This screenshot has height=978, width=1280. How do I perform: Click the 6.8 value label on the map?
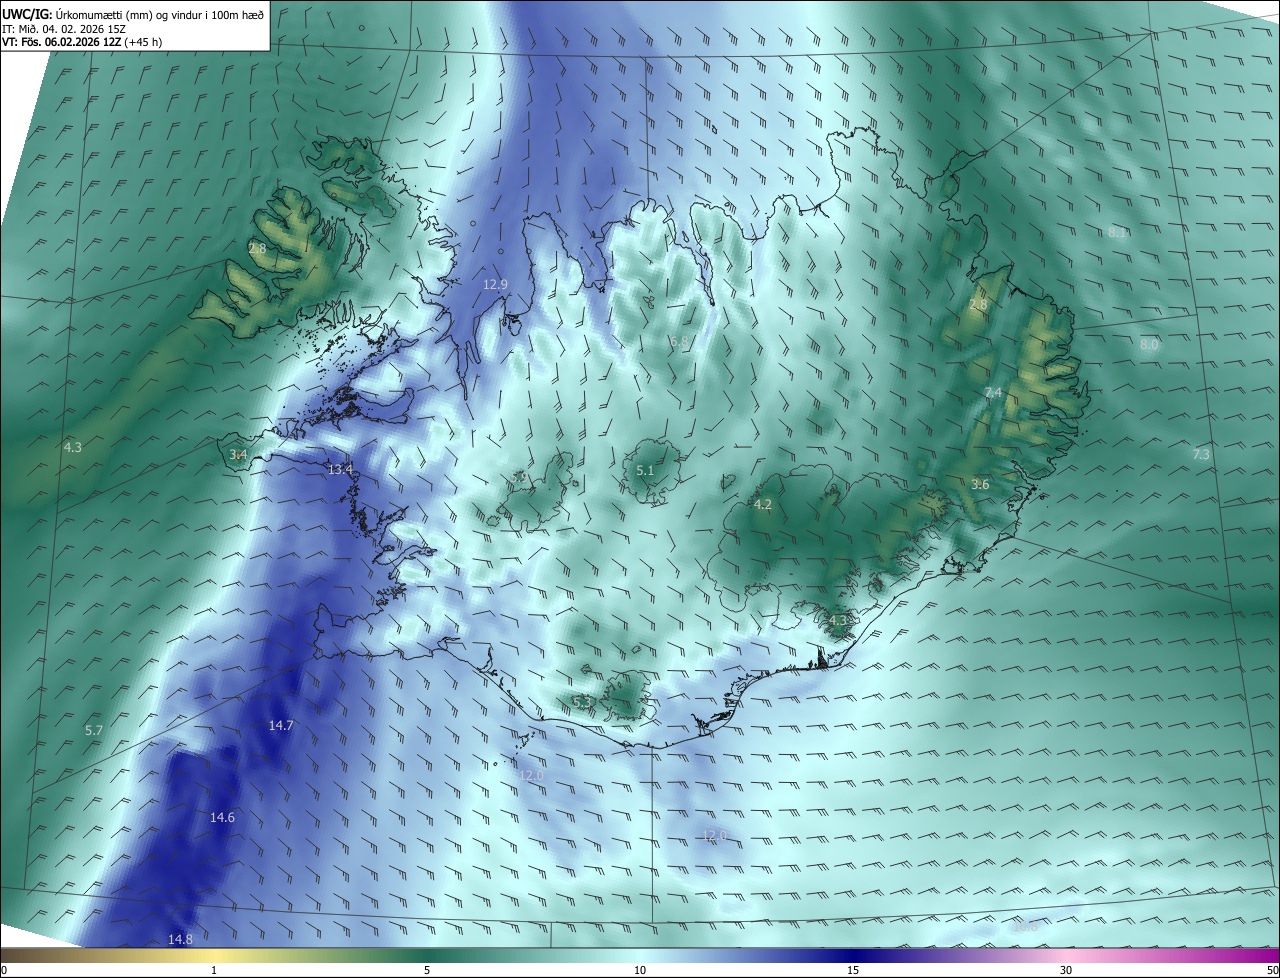678,342
